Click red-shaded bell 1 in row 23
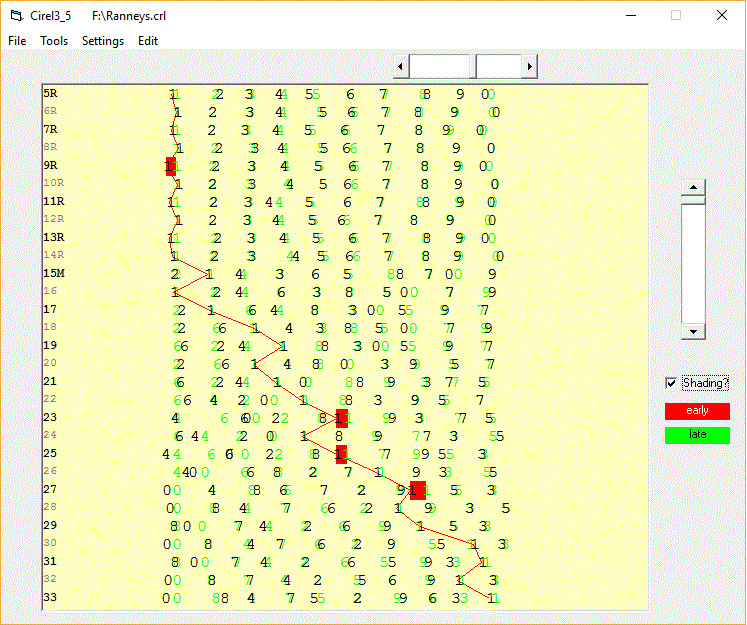Viewport: 747px width, 625px height. click(342, 418)
